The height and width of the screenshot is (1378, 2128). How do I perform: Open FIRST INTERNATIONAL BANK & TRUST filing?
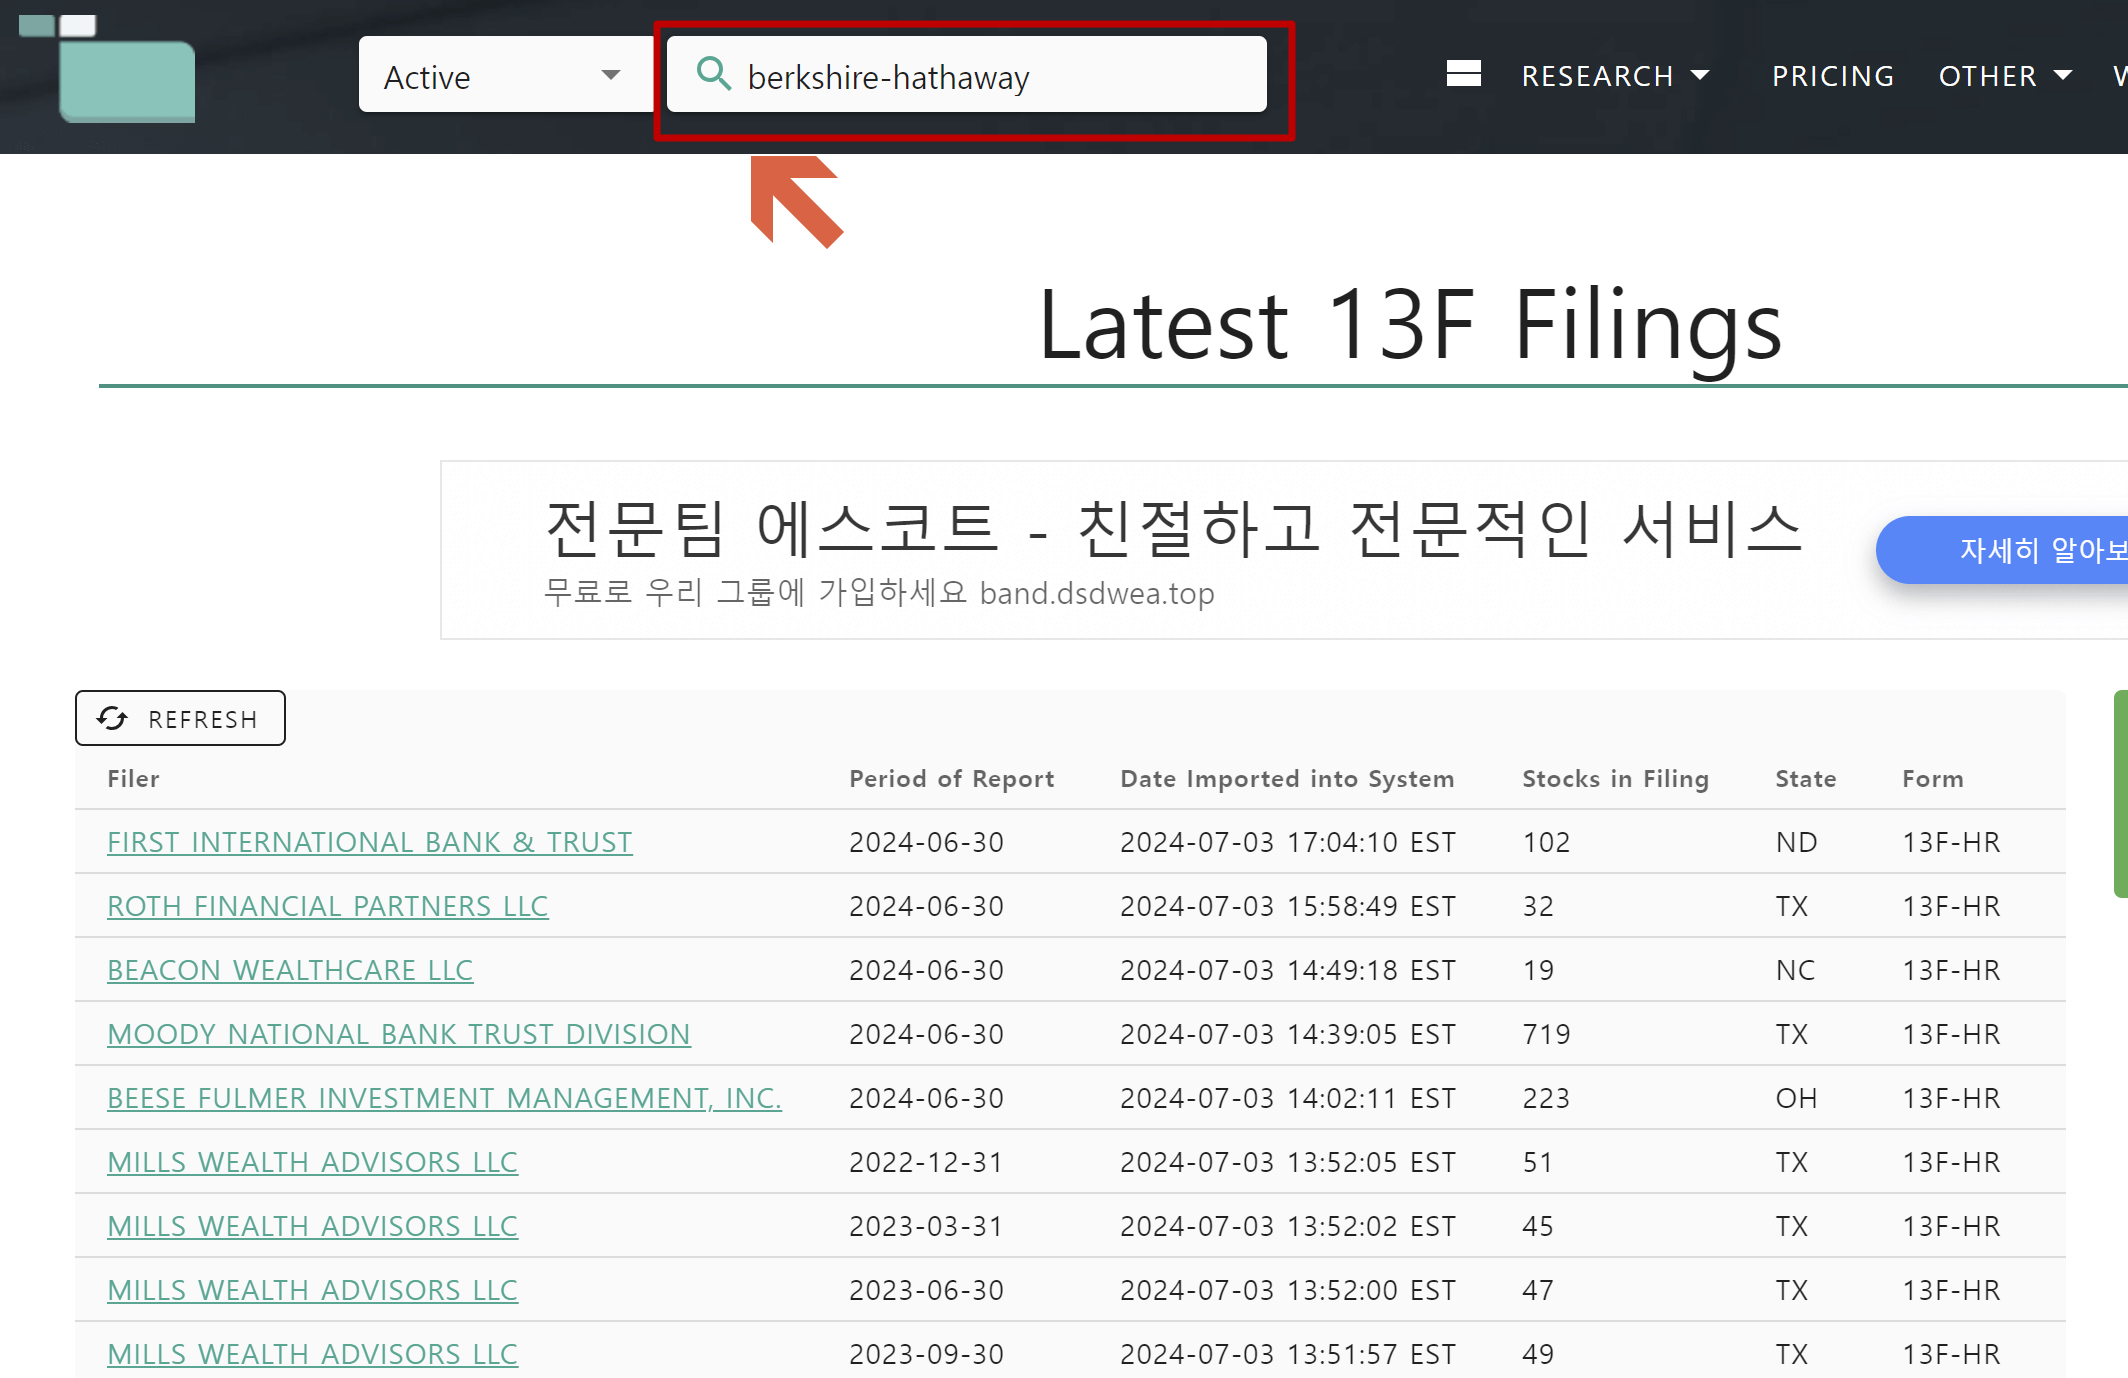(x=369, y=841)
